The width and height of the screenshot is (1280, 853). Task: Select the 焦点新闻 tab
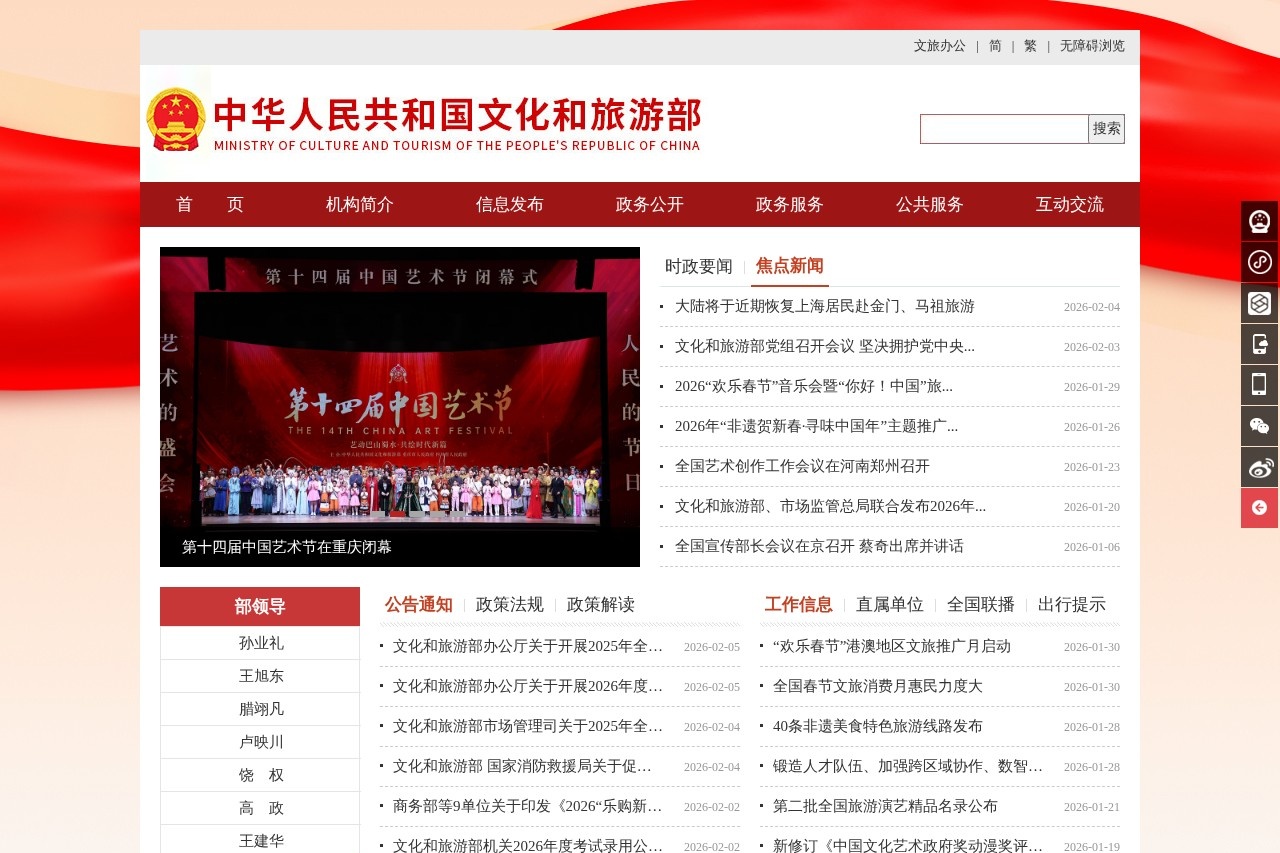[x=790, y=266]
